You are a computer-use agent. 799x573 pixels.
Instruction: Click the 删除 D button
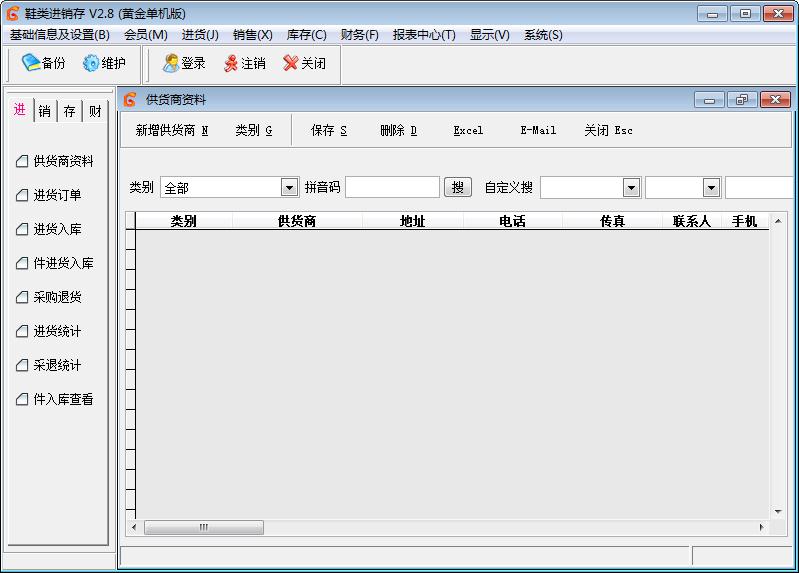398,131
